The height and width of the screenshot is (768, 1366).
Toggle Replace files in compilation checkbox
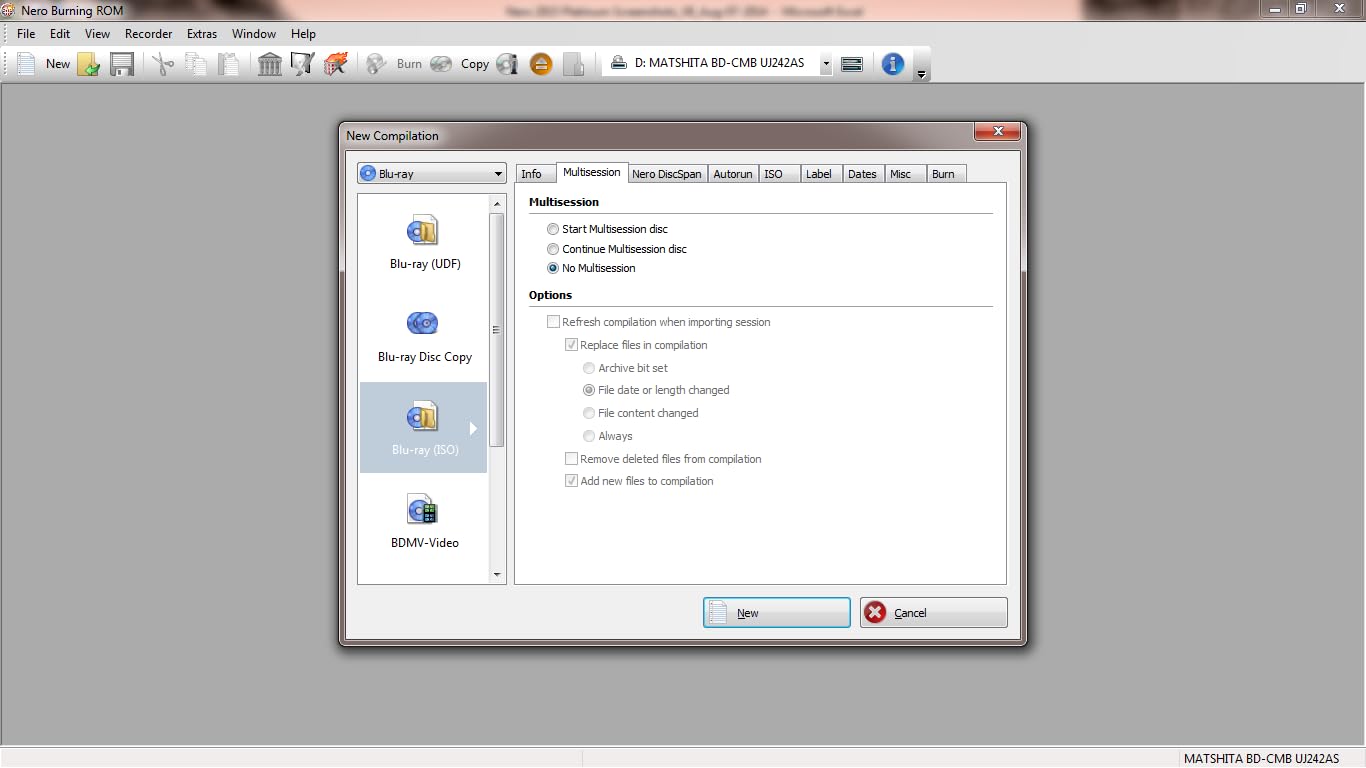[571, 345]
